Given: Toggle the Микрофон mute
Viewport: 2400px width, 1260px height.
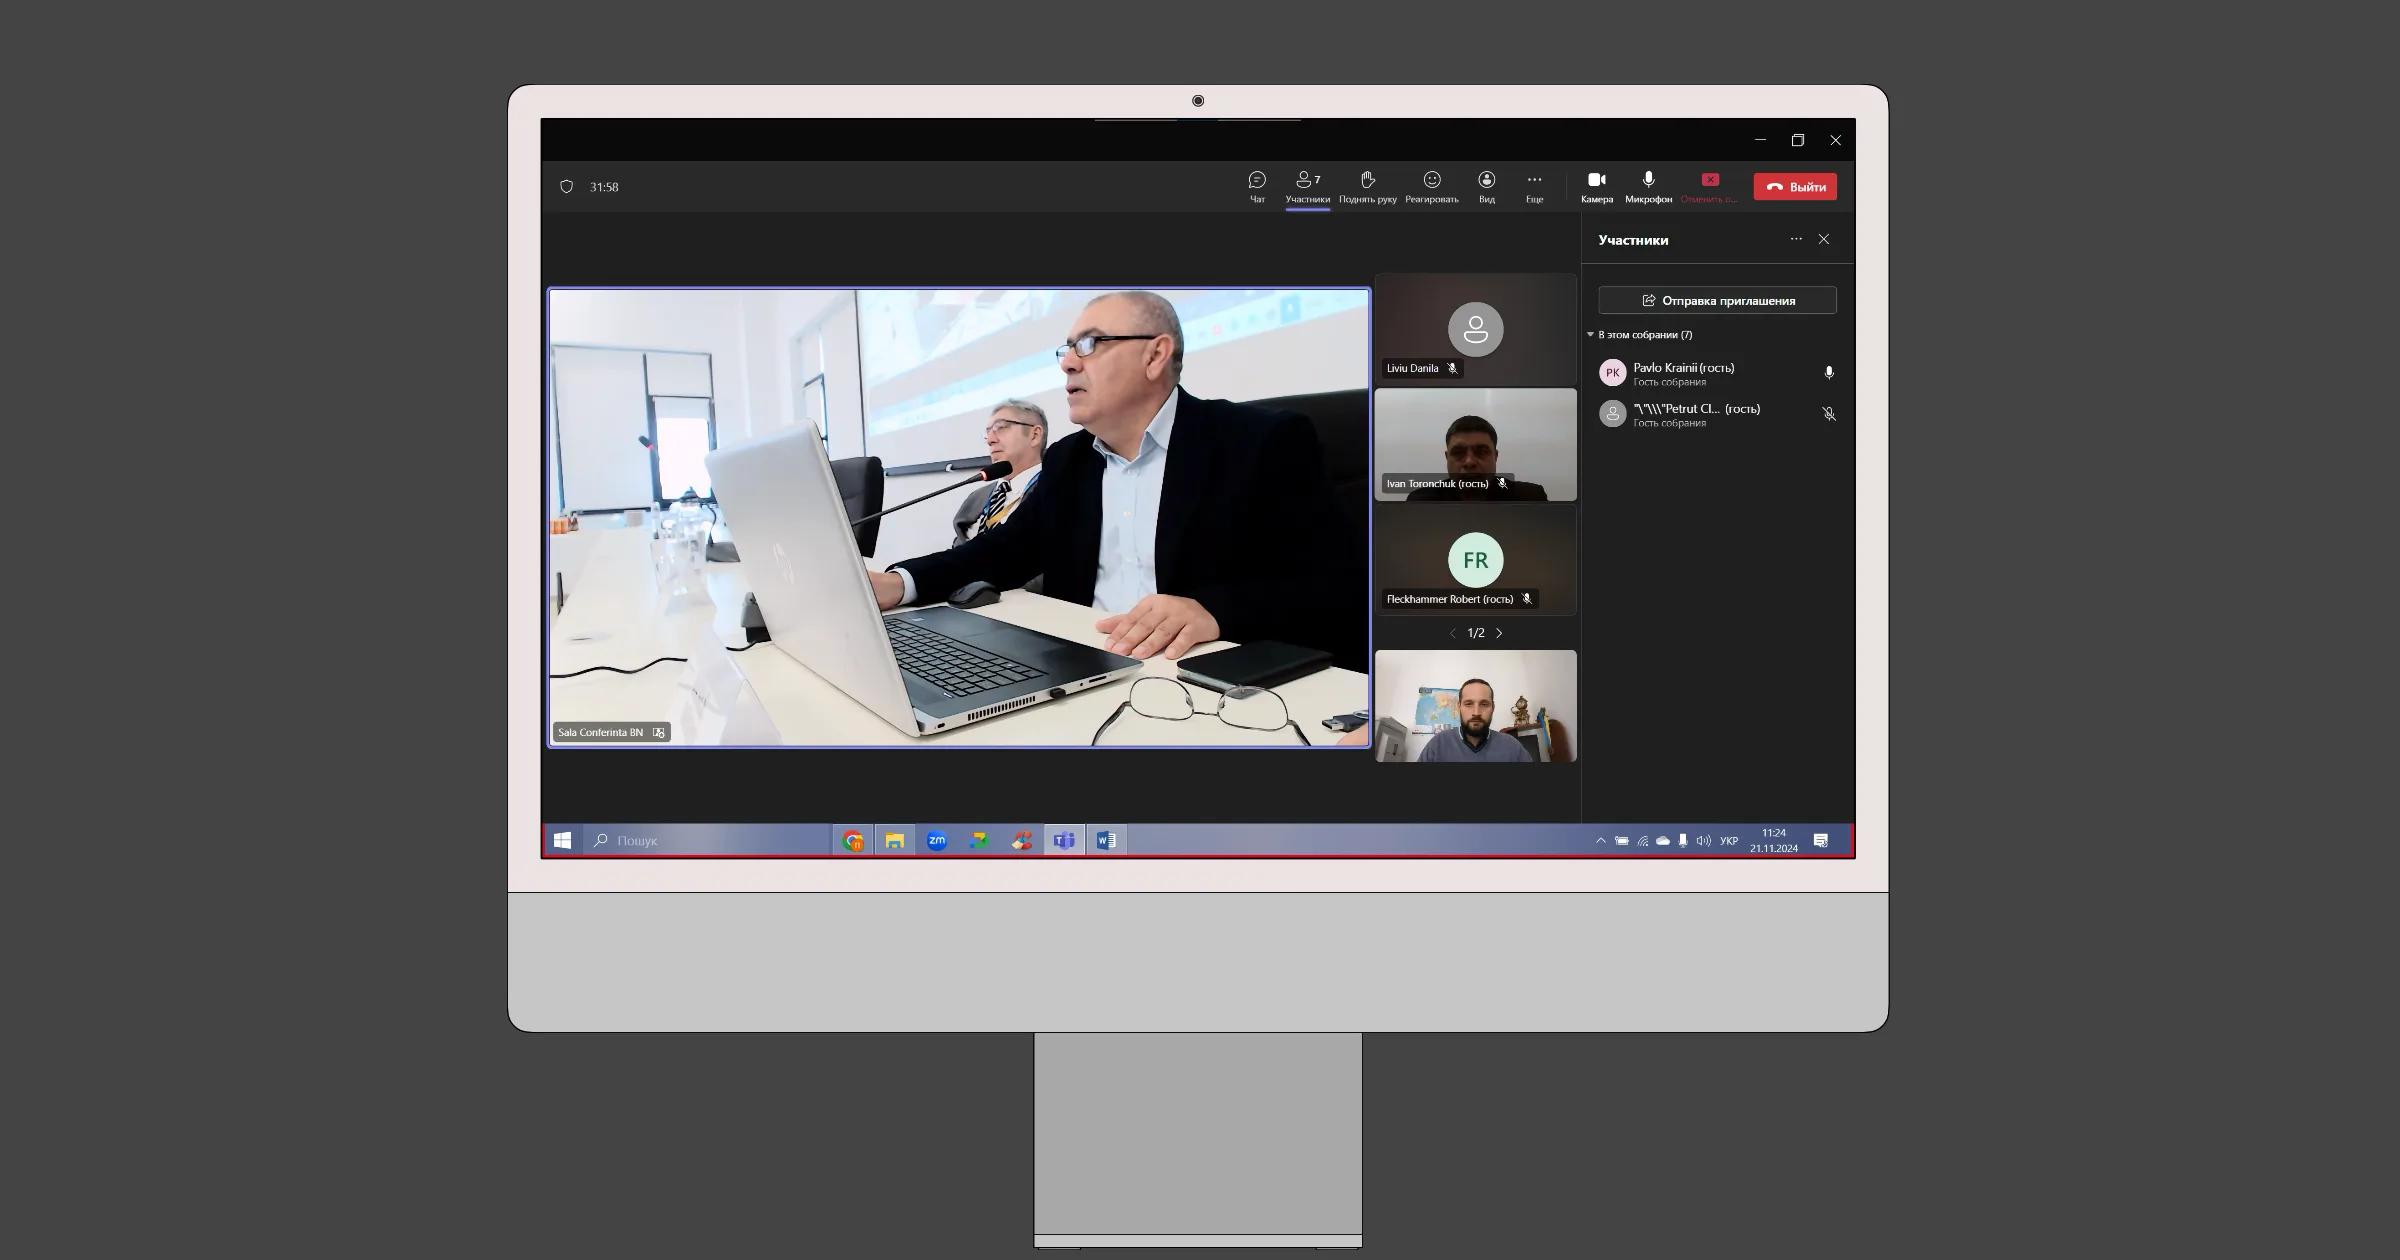Looking at the screenshot, I should click(1648, 187).
